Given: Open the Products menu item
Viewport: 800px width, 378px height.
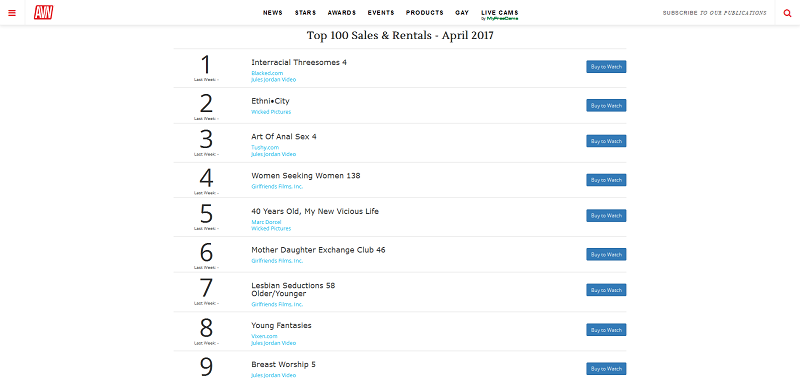Looking at the screenshot, I should (424, 13).
